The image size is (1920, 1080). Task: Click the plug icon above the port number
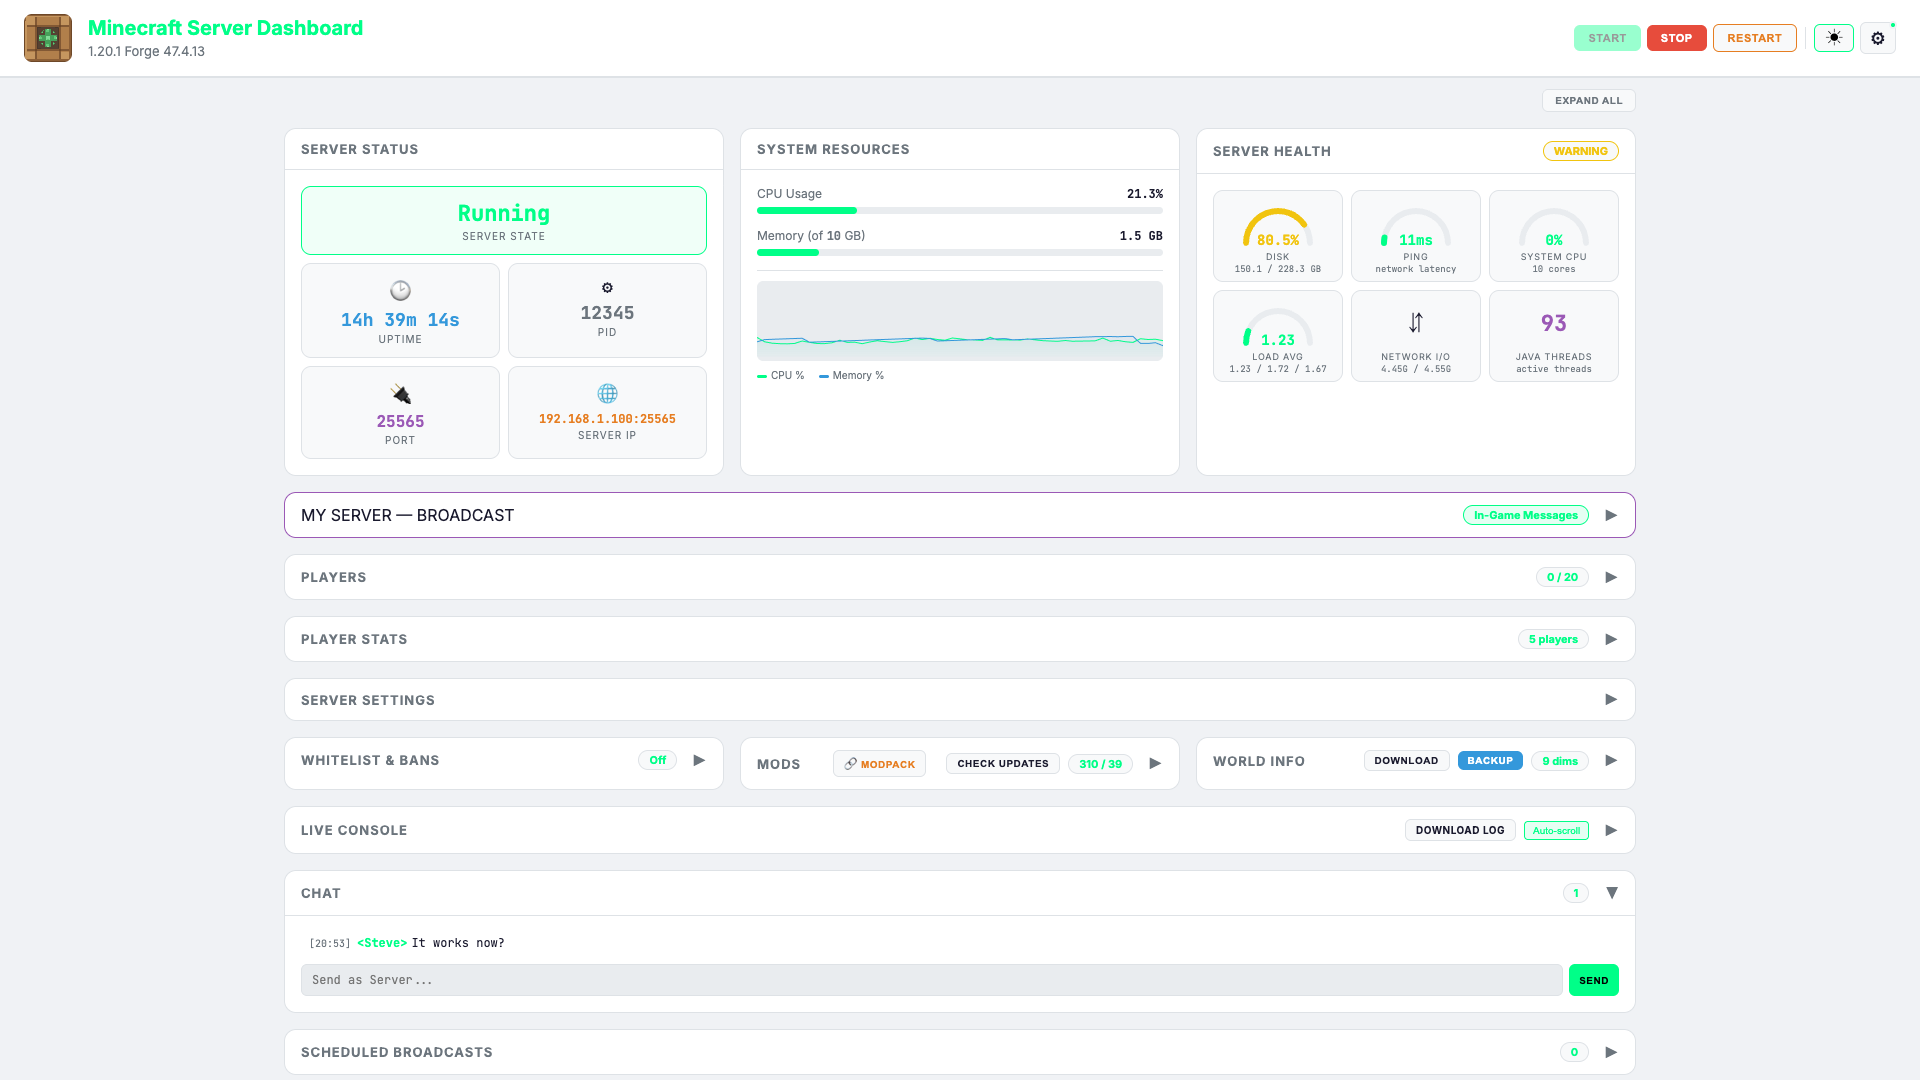click(x=400, y=393)
